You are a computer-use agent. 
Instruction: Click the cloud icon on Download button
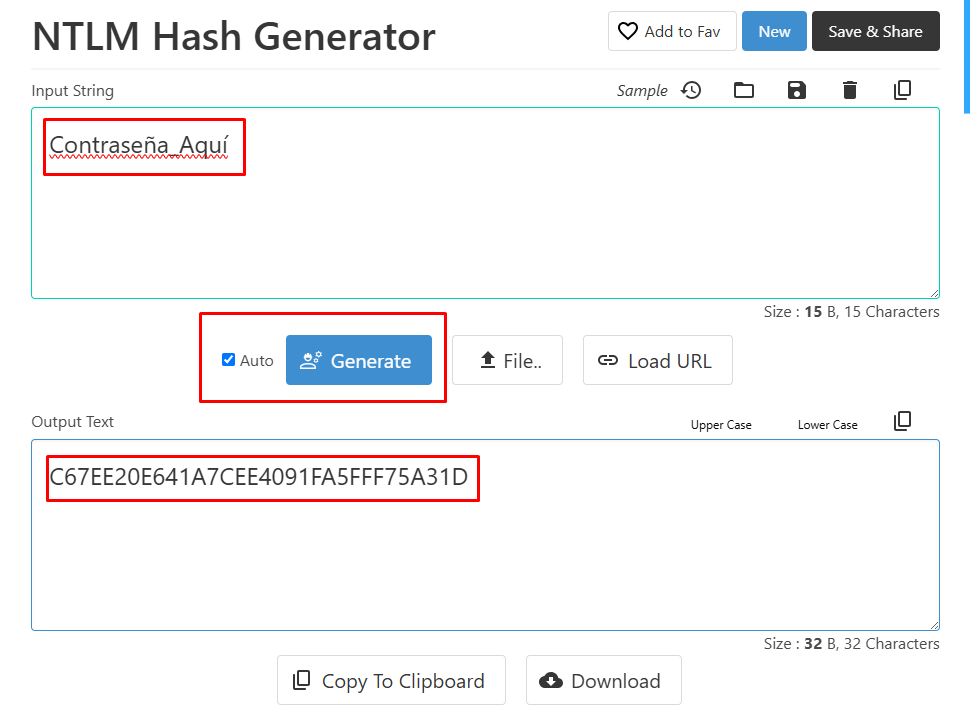pos(551,681)
